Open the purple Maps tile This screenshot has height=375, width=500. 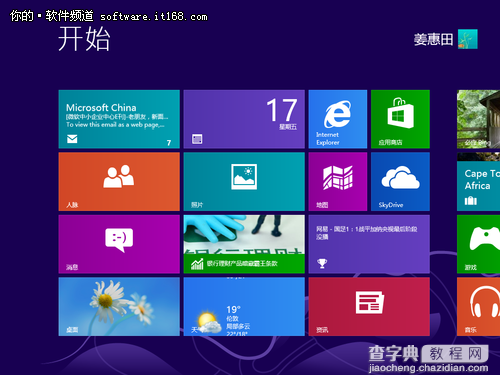click(338, 182)
